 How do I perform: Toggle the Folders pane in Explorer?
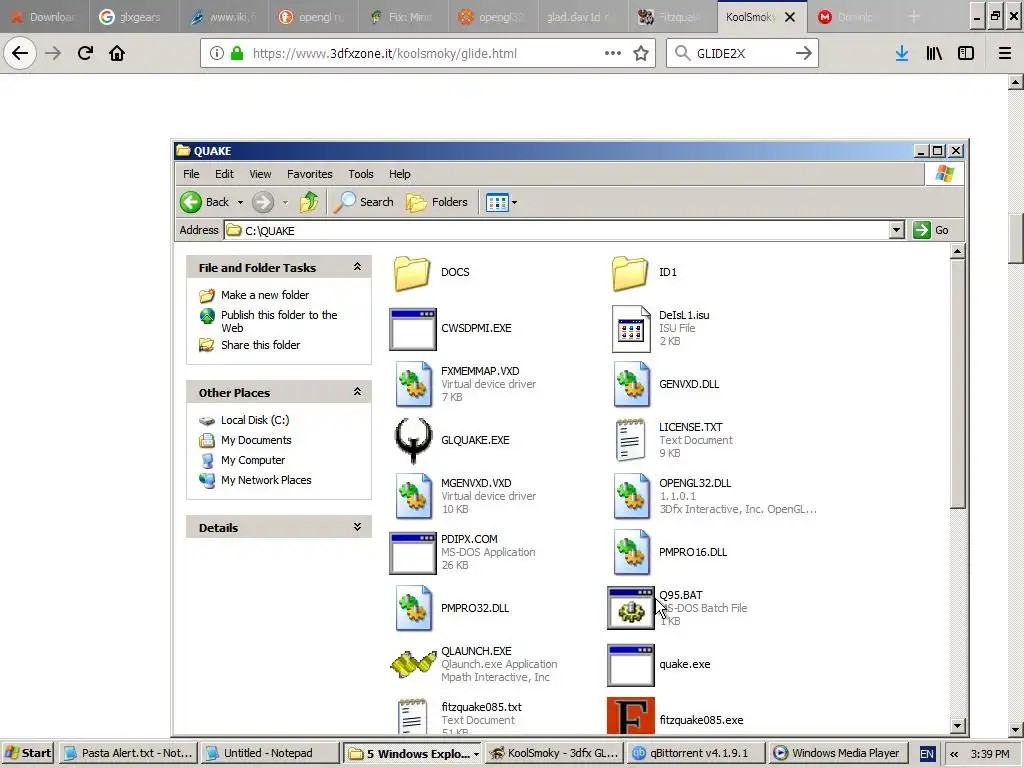pyautogui.click(x=437, y=202)
